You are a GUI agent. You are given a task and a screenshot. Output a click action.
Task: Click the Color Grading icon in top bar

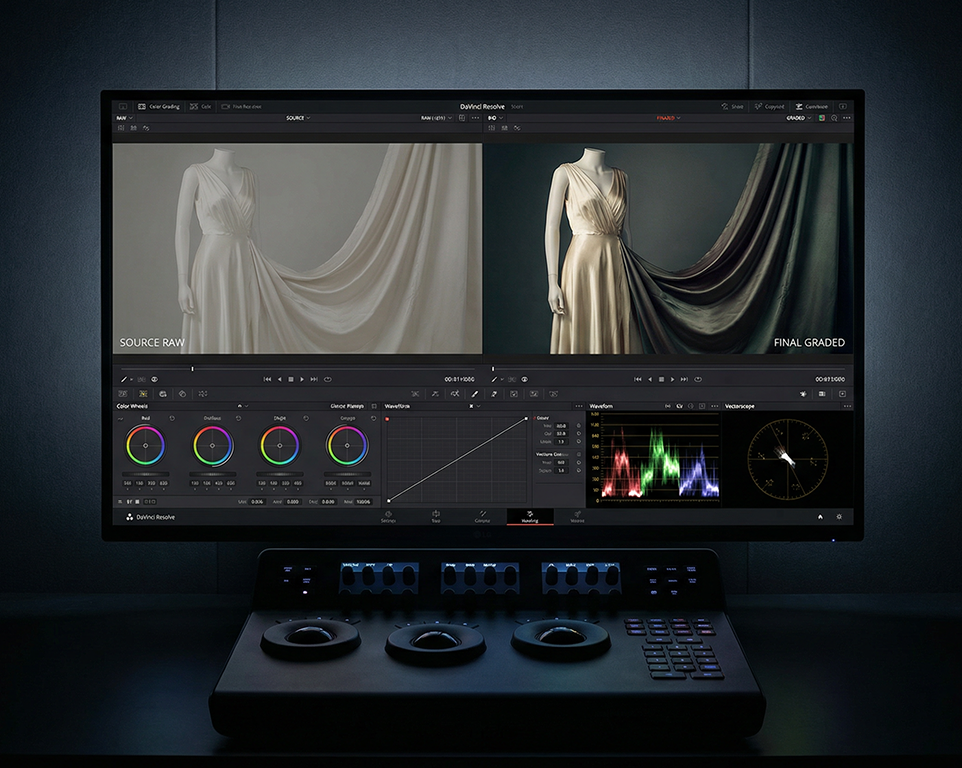(x=142, y=106)
